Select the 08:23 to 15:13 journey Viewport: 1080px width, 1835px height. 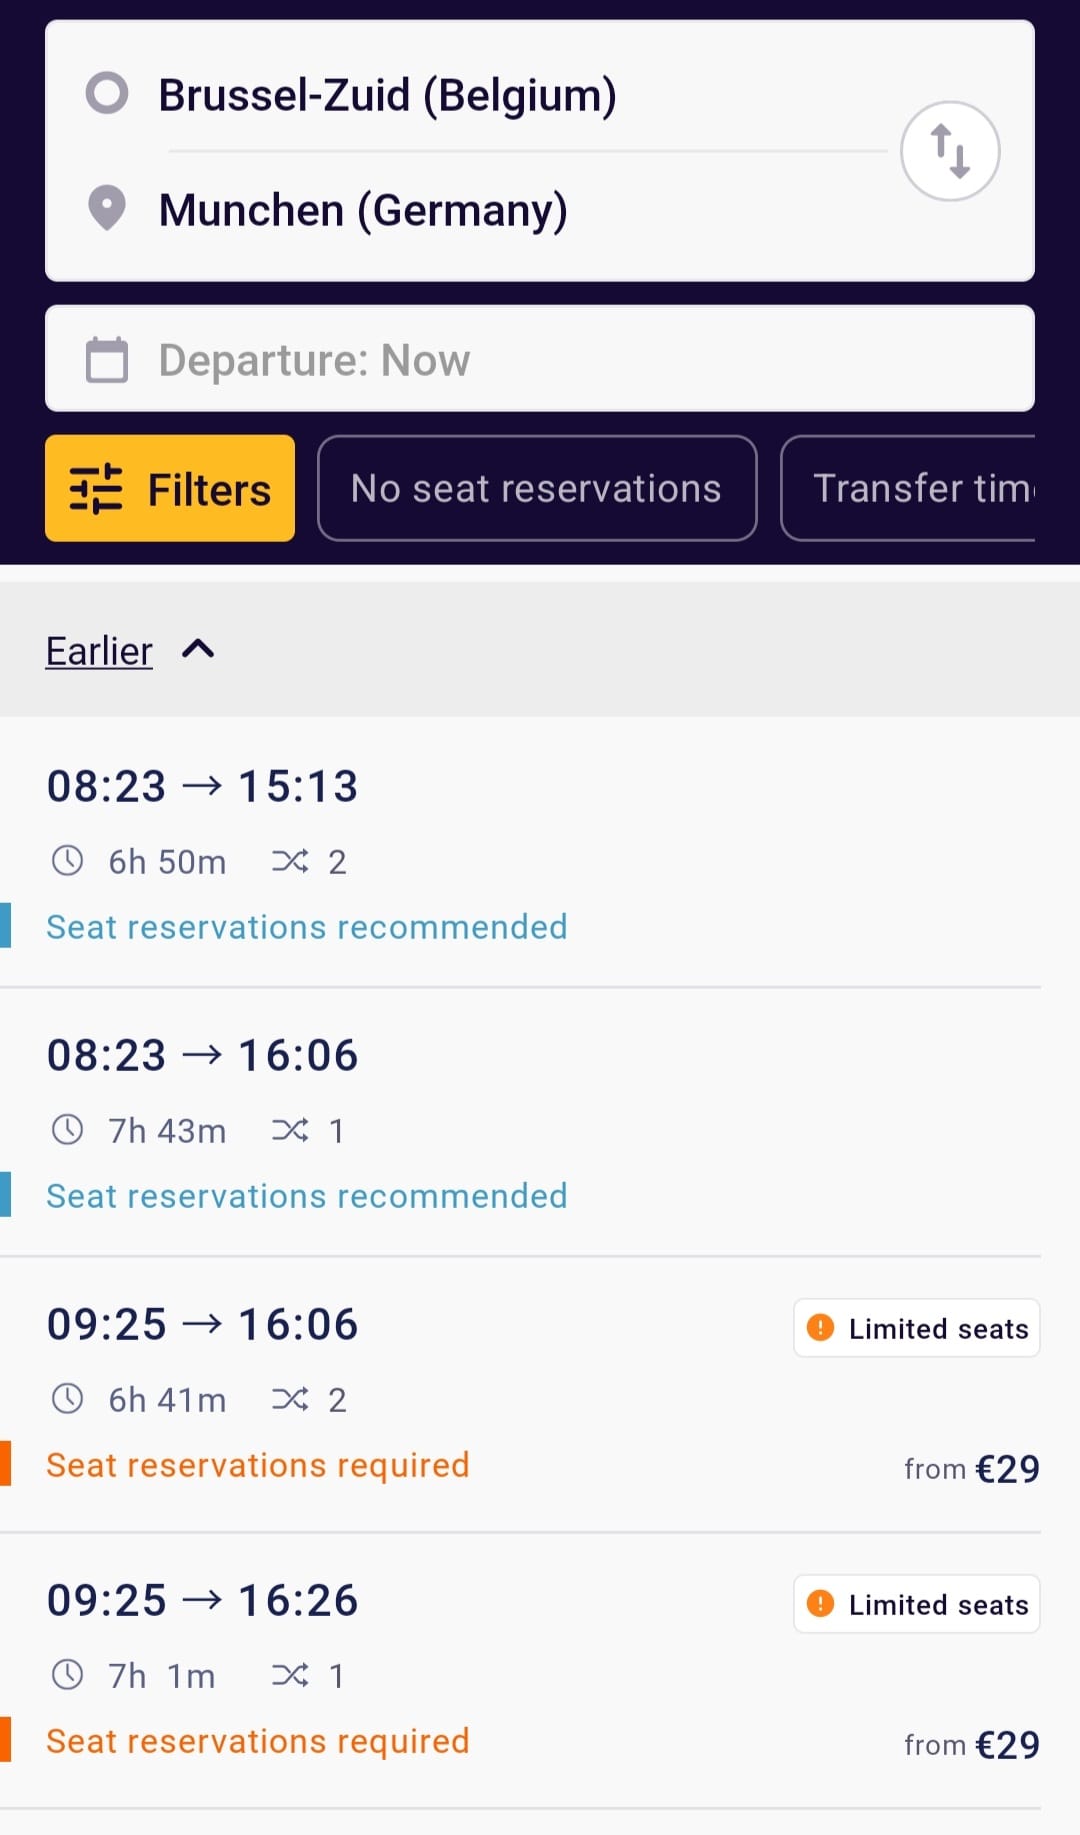click(520, 852)
